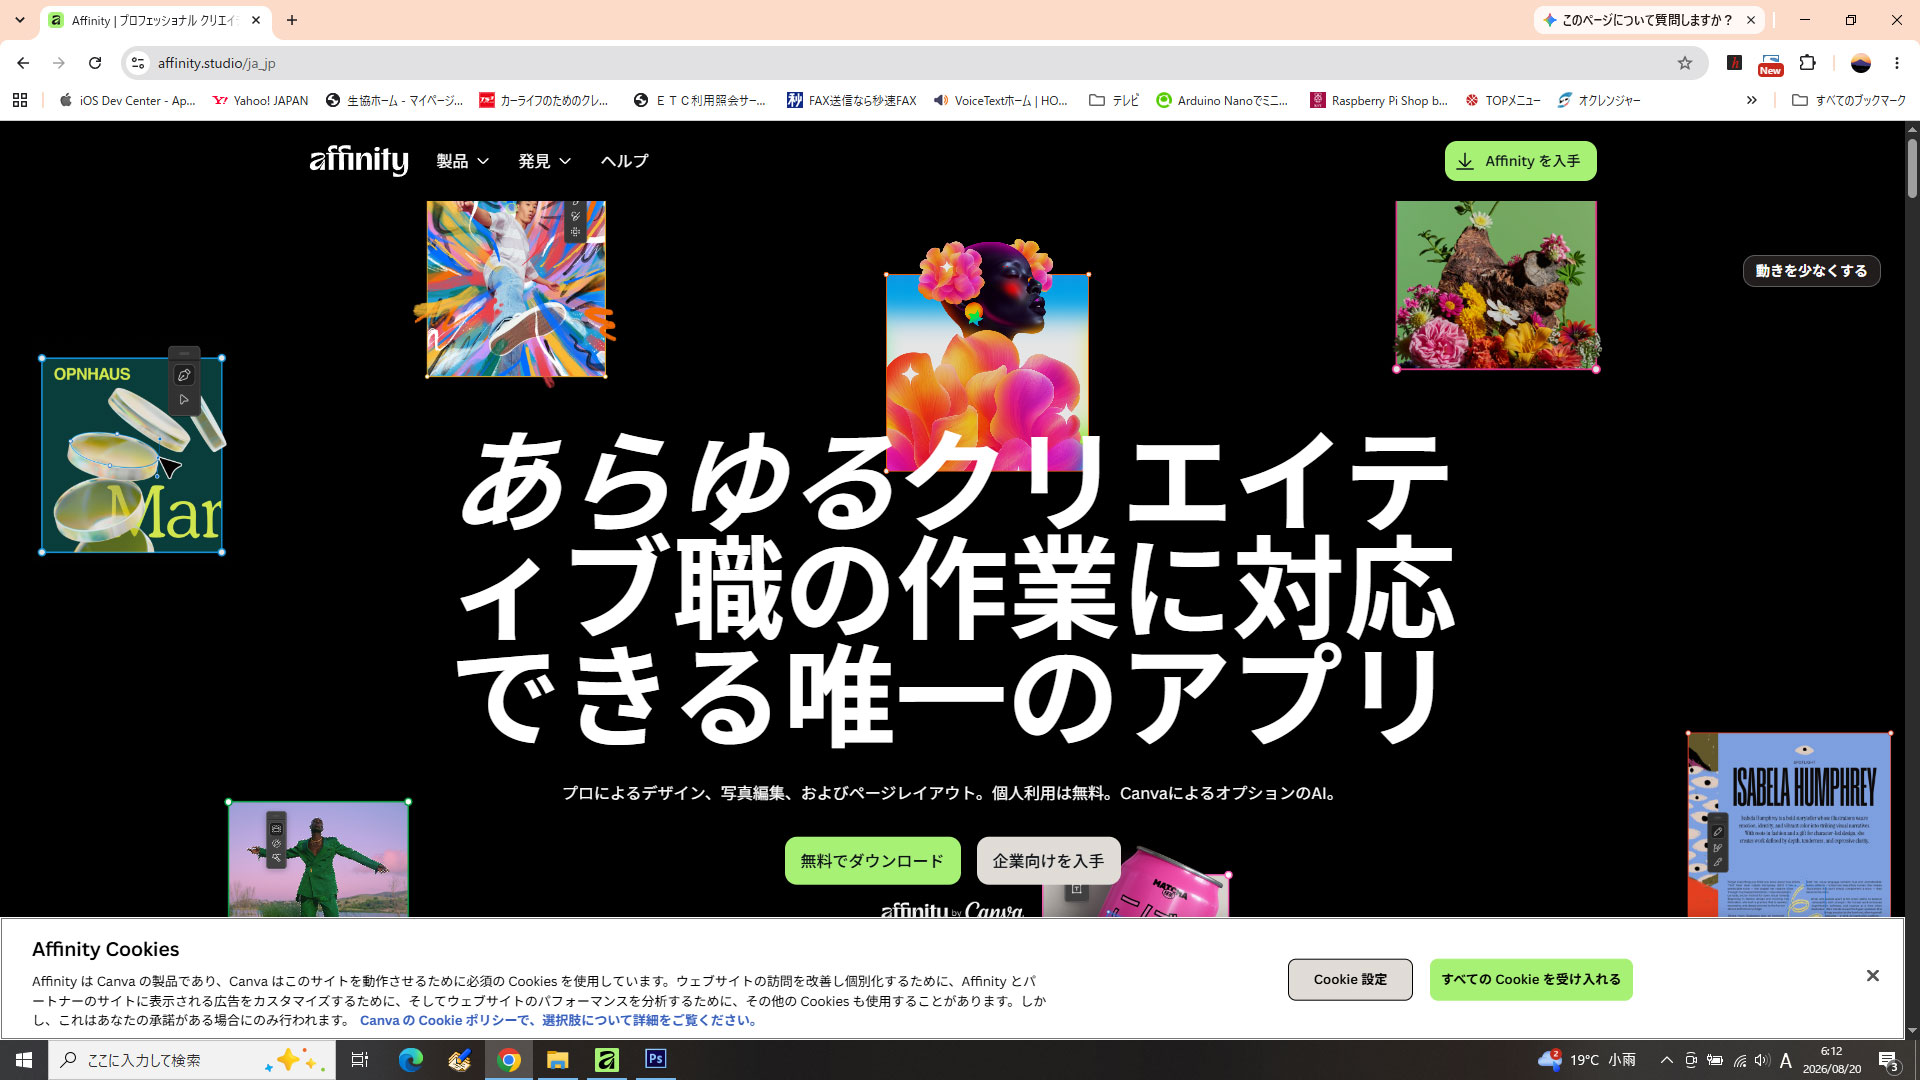The width and height of the screenshot is (1920, 1080).
Task: Open the Chrome apps grid in bookmarks bar
Action: point(20,100)
